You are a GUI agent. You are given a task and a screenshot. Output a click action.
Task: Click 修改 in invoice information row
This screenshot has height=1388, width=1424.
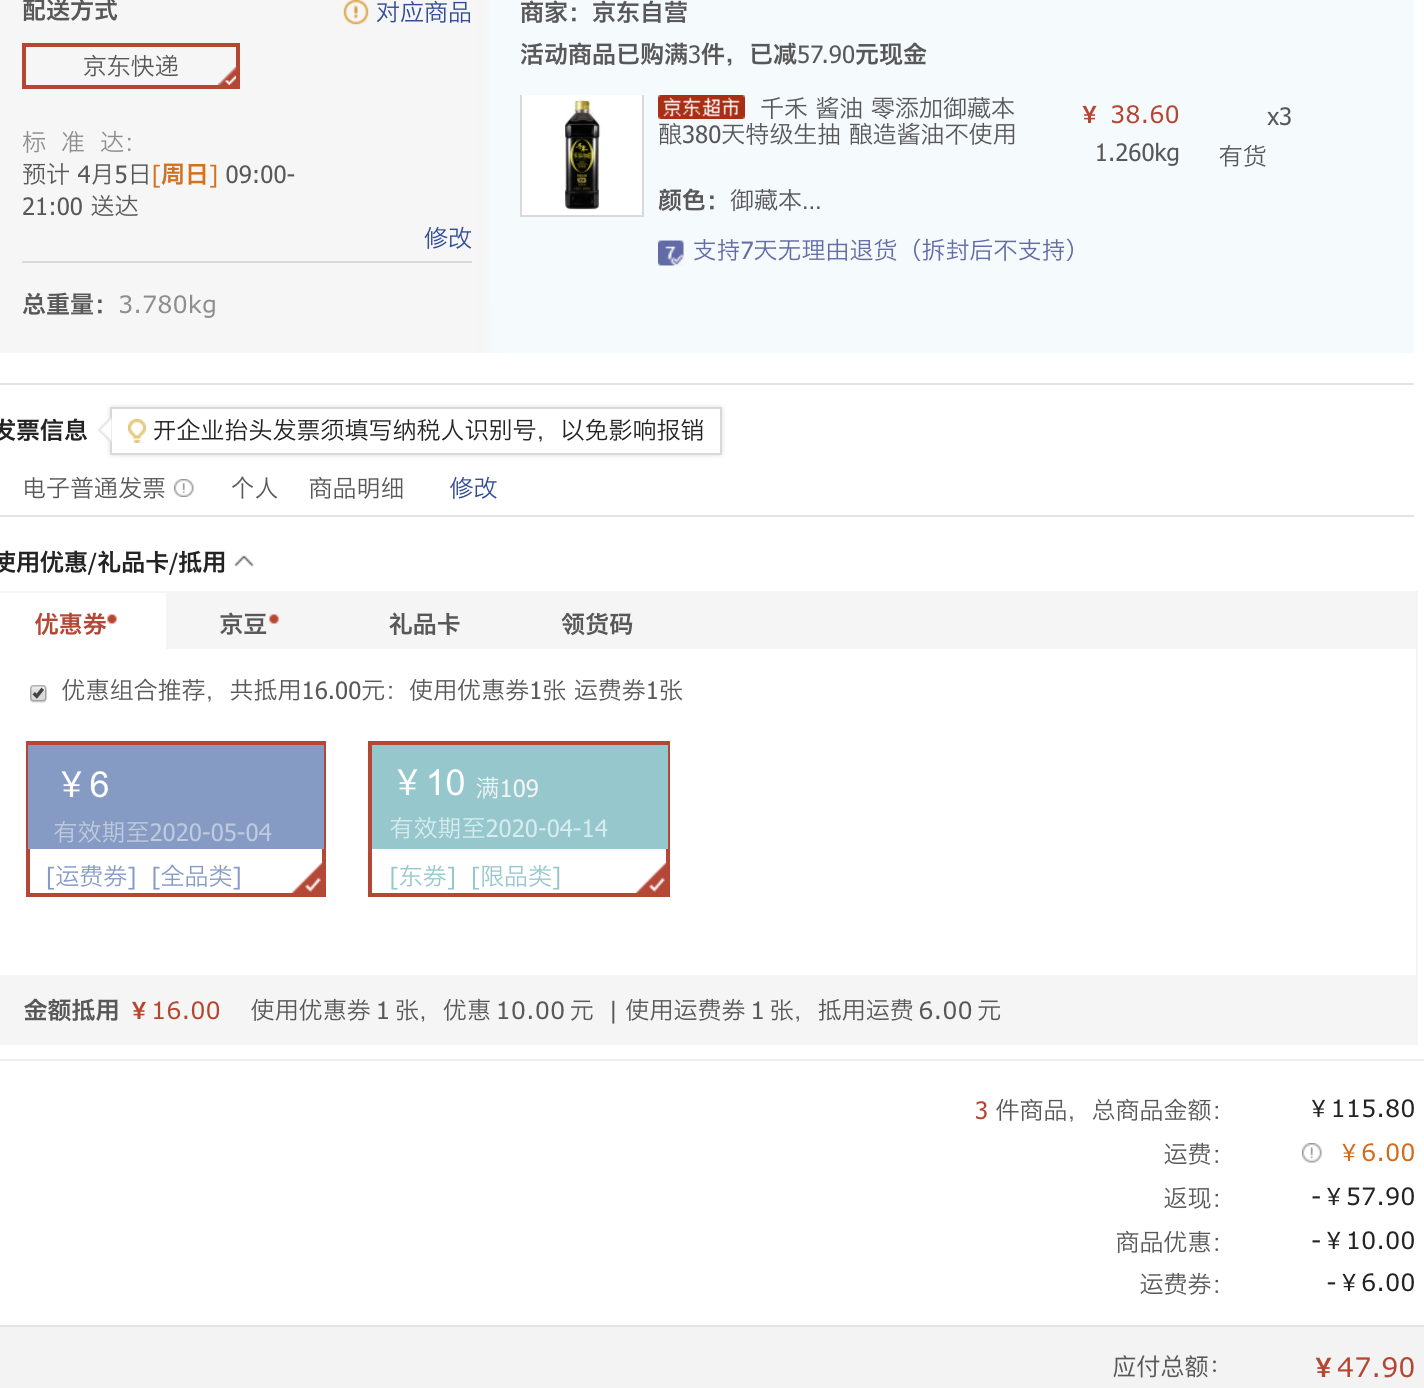pos(473,488)
